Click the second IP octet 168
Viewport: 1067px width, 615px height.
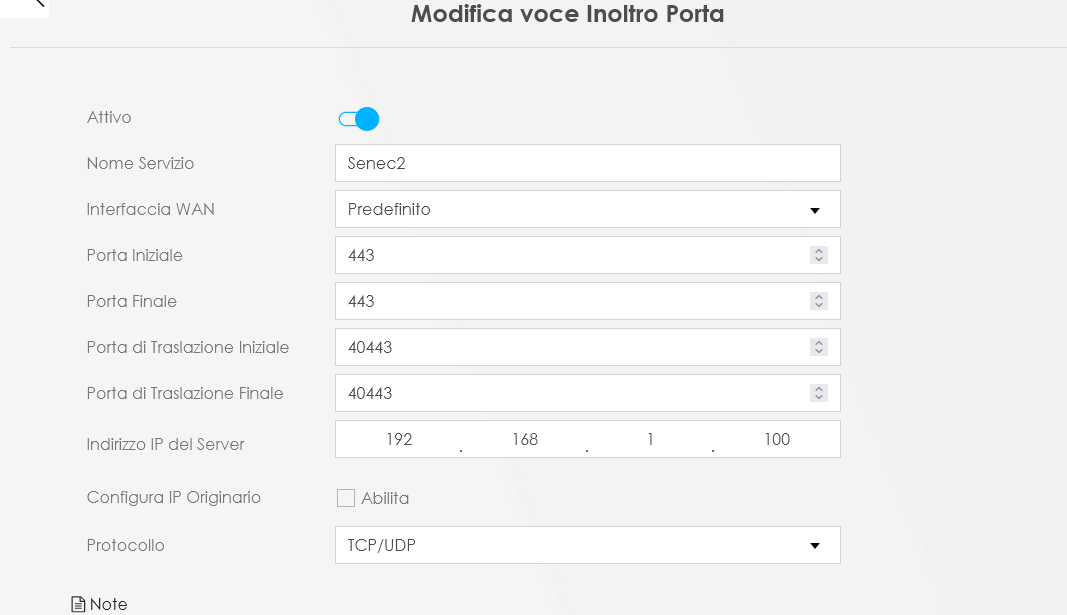(x=525, y=439)
